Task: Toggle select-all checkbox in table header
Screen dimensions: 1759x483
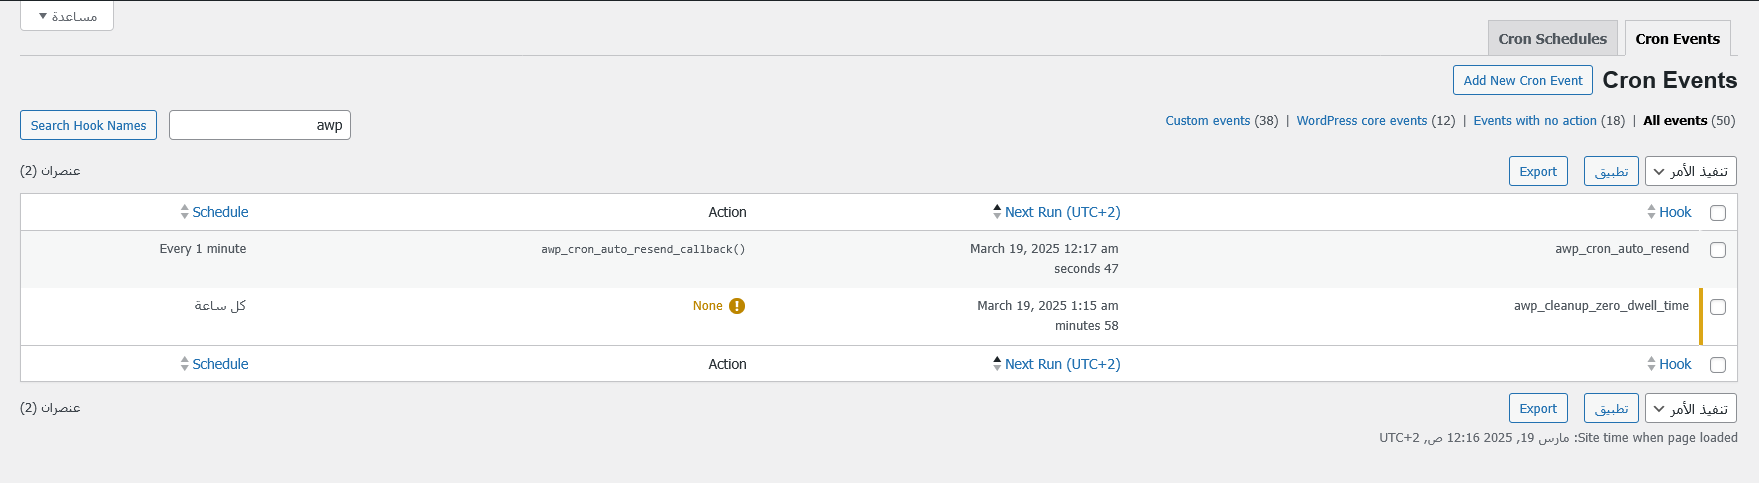Action: pyautogui.click(x=1718, y=213)
